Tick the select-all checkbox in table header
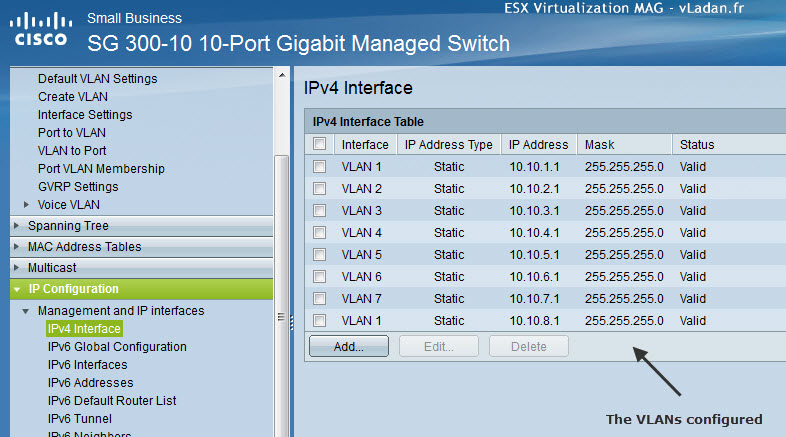Screen dimensions: 786x437 [x=319, y=144]
